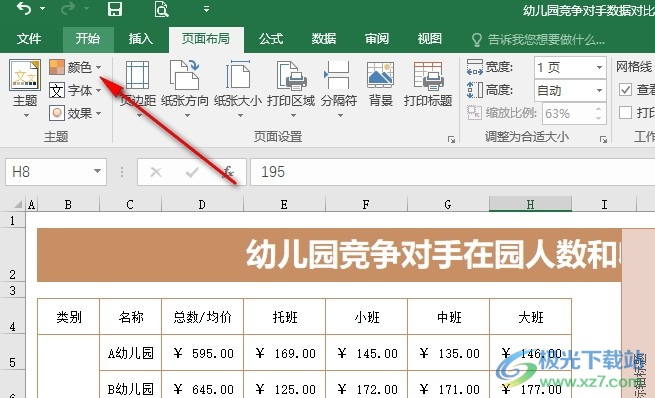The height and width of the screenshot is (398, 655).
Task: Open the 颜色 (Colors) theme dropdown
Action: coord(76,67)
